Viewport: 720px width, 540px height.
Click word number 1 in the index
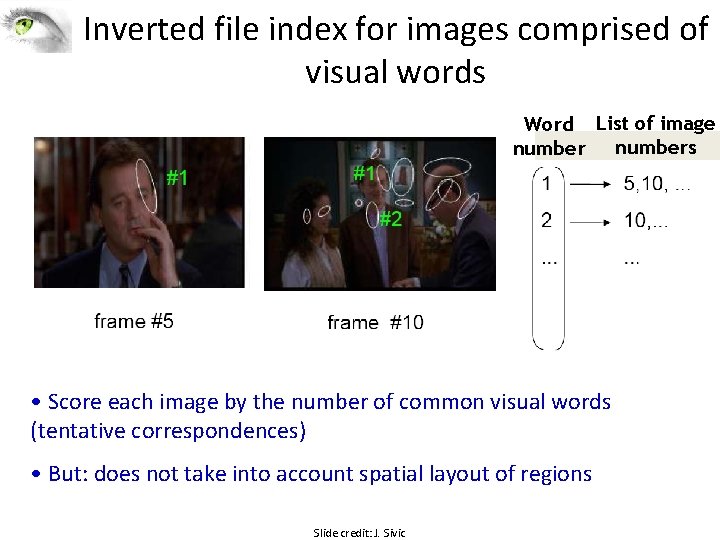click(546, 184)
